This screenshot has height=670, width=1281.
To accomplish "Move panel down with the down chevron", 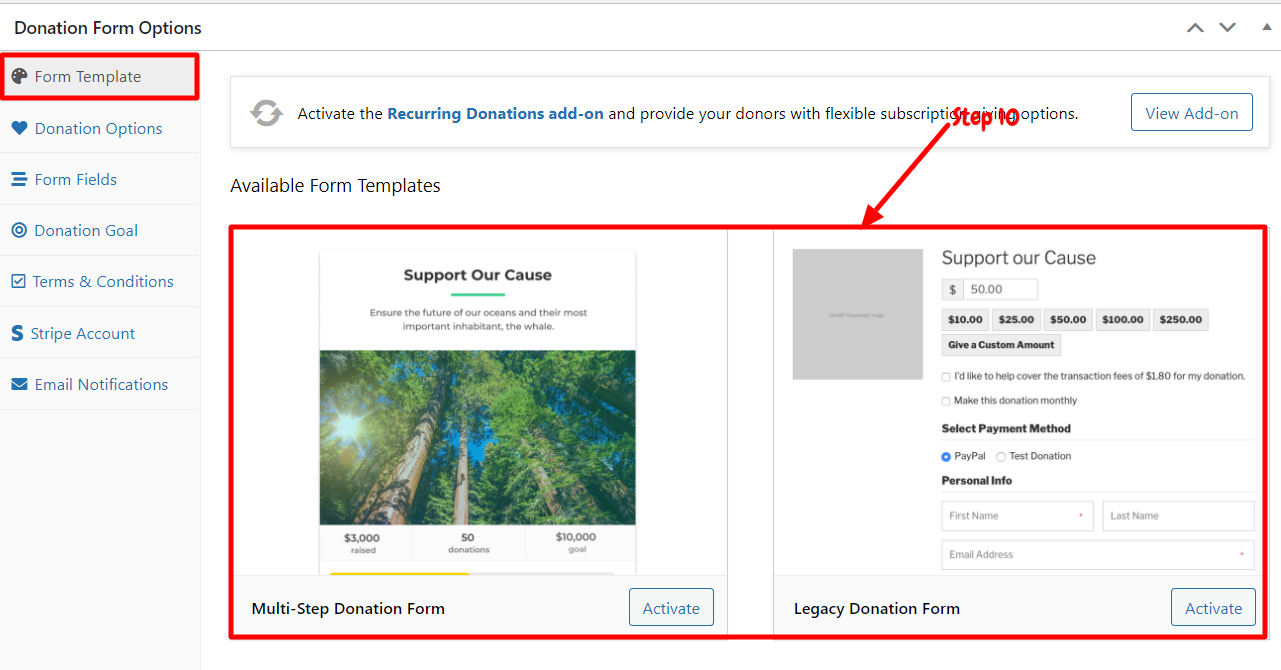I will 1227,27.
